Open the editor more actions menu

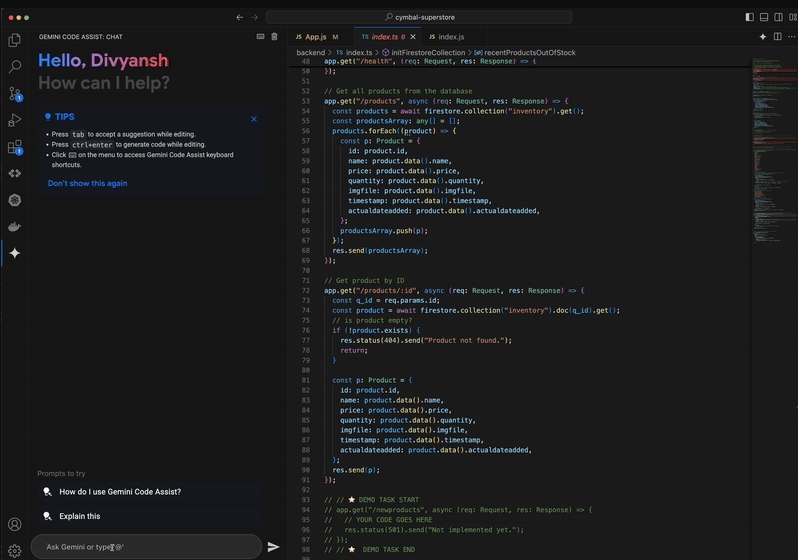pyautogui.click(x=790, y=37)
